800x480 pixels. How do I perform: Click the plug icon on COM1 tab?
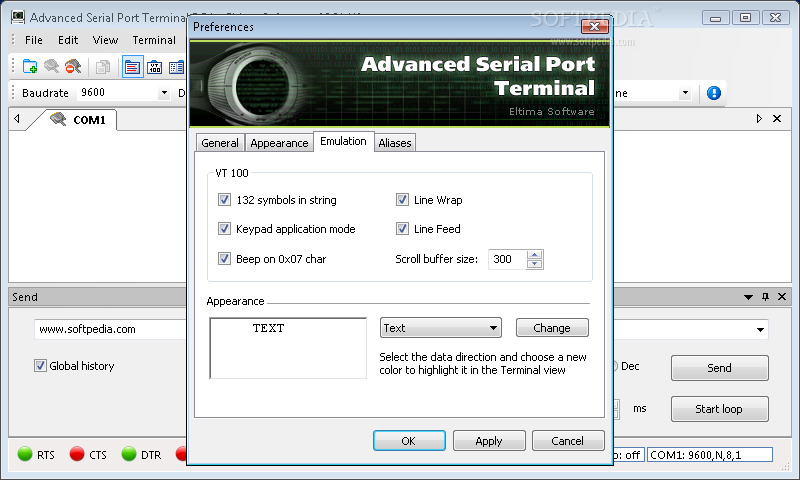pyautogui.click(x=58, y=119)
